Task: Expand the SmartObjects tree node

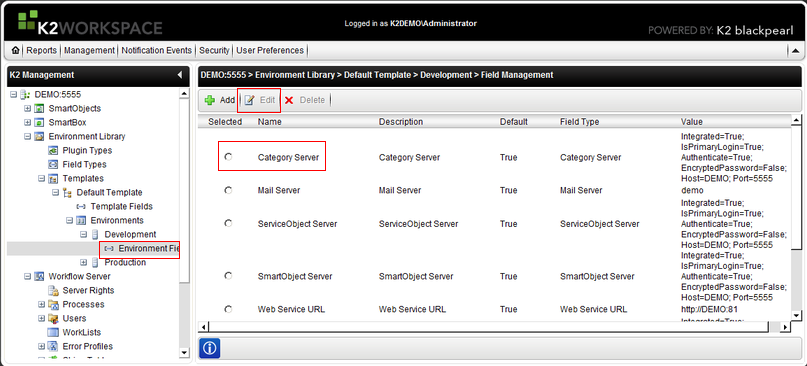Action: pos(27,109)
